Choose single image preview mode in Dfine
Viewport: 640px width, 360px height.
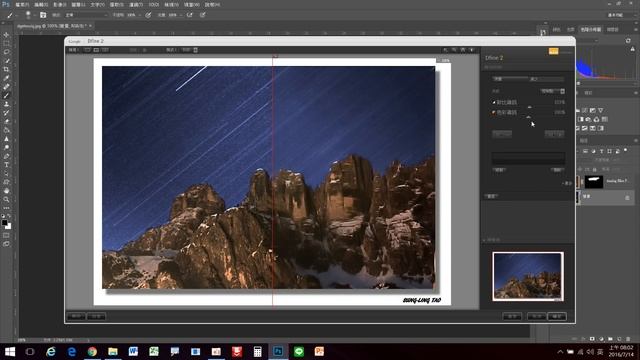[87, 50]
